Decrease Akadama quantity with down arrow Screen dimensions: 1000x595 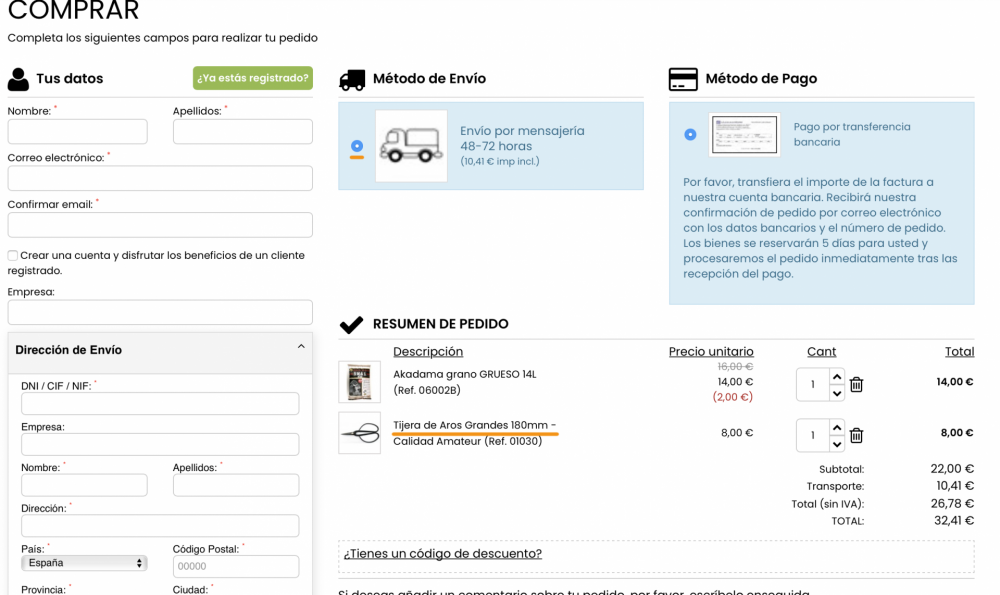coord(837,393)
